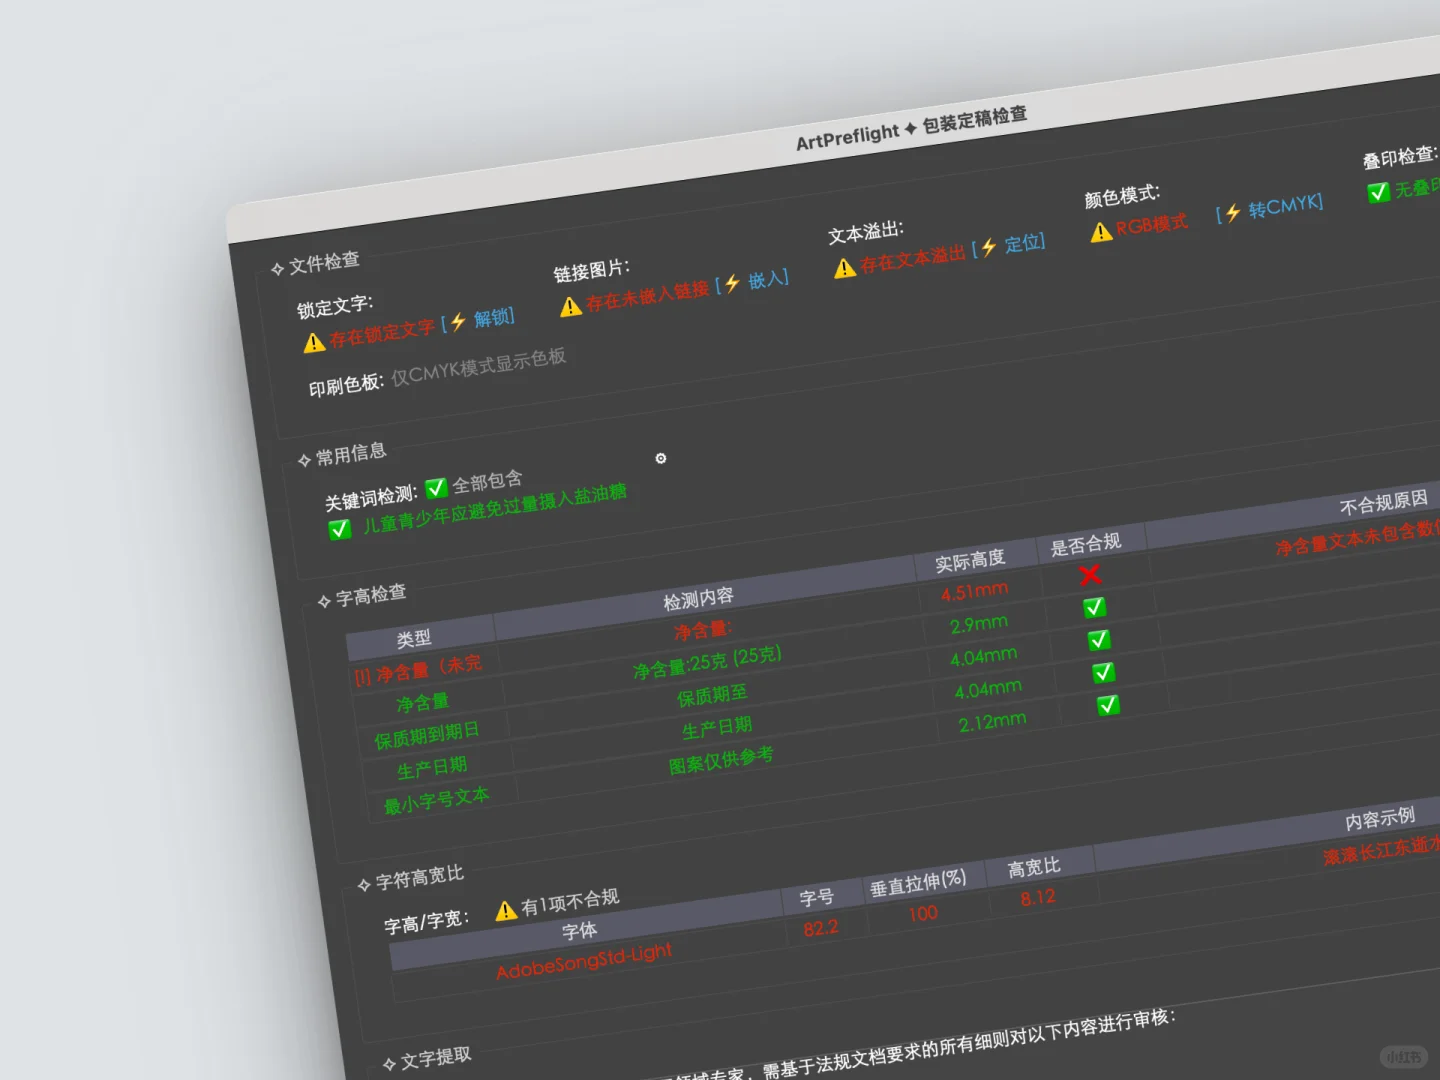Toggle the green checkbox under 叠印检查

(1378, 192)
